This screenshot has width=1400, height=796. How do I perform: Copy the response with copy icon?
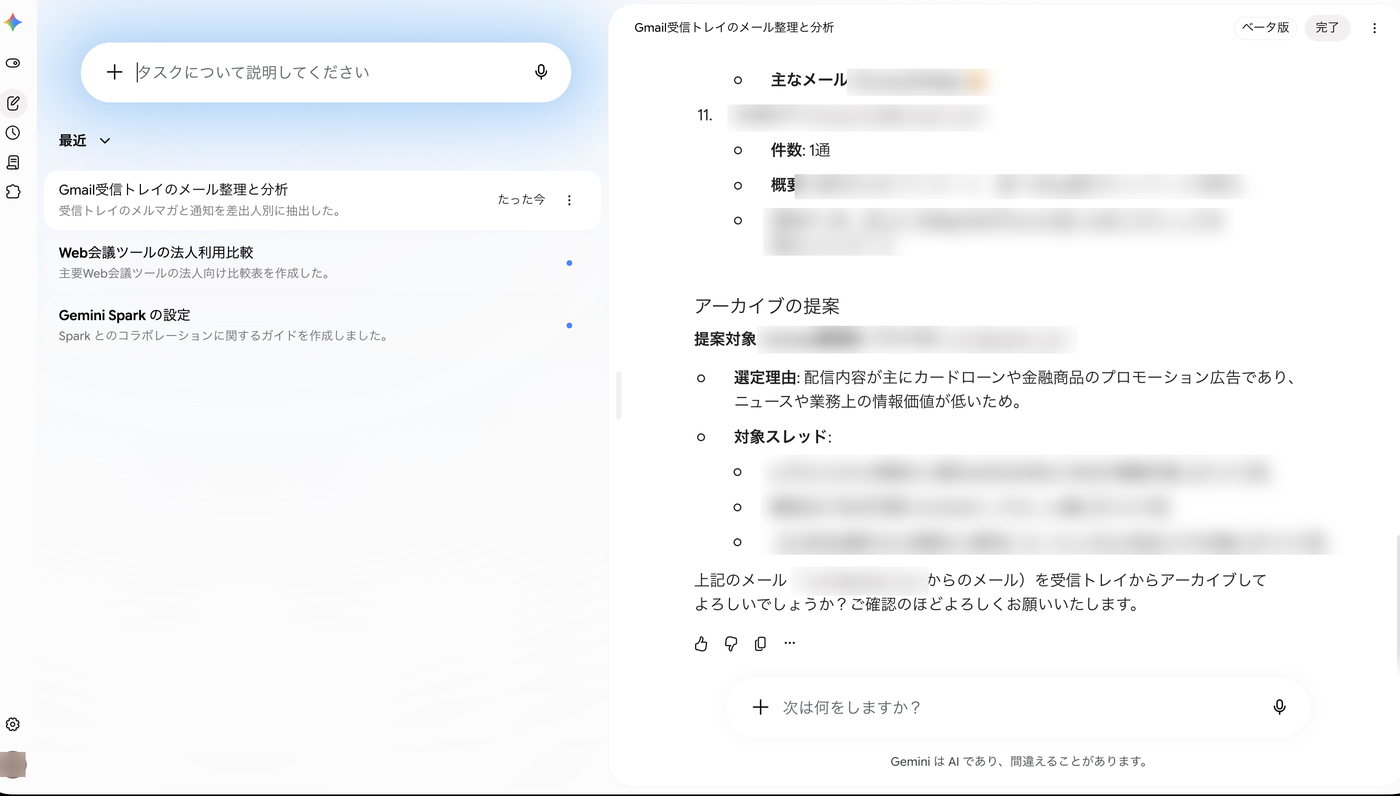pos(760,644)
